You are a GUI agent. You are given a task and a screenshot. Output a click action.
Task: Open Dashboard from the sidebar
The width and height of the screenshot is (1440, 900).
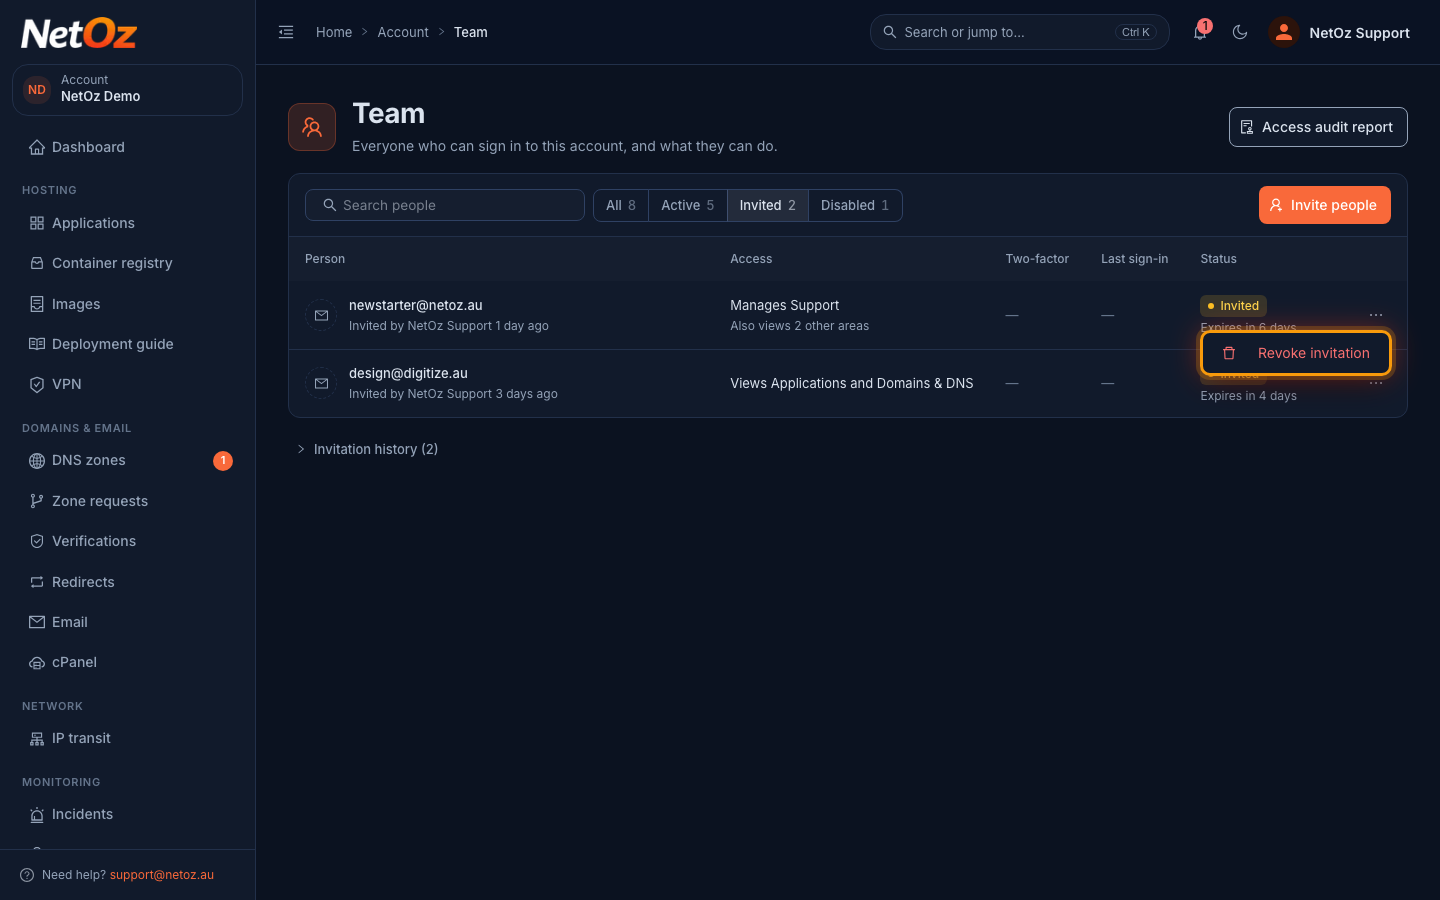(x=127, y=147)
